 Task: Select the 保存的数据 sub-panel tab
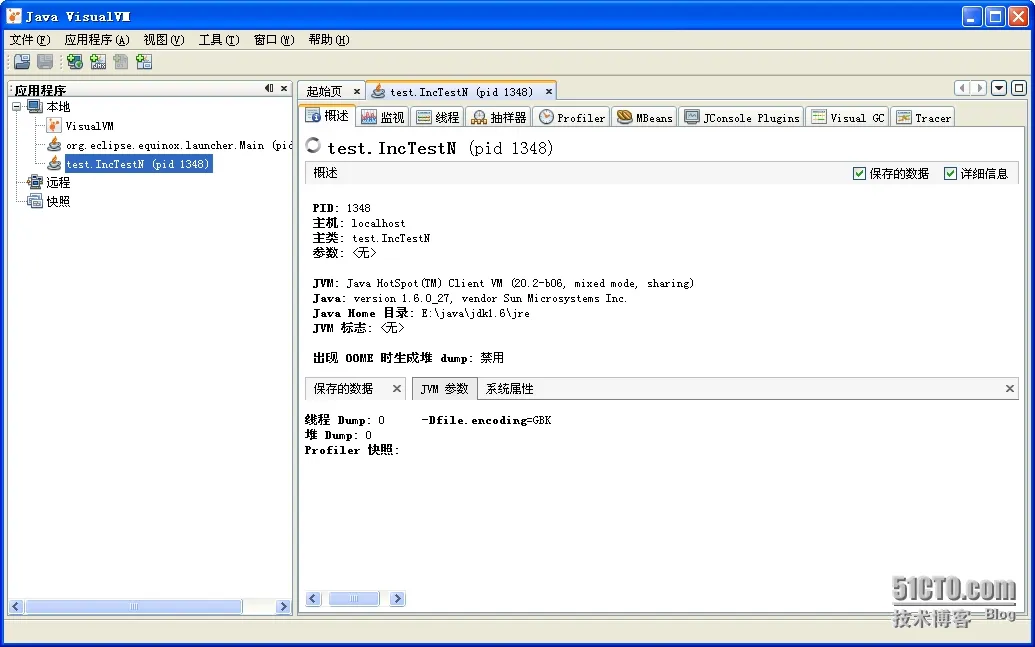tap(343, 389)
